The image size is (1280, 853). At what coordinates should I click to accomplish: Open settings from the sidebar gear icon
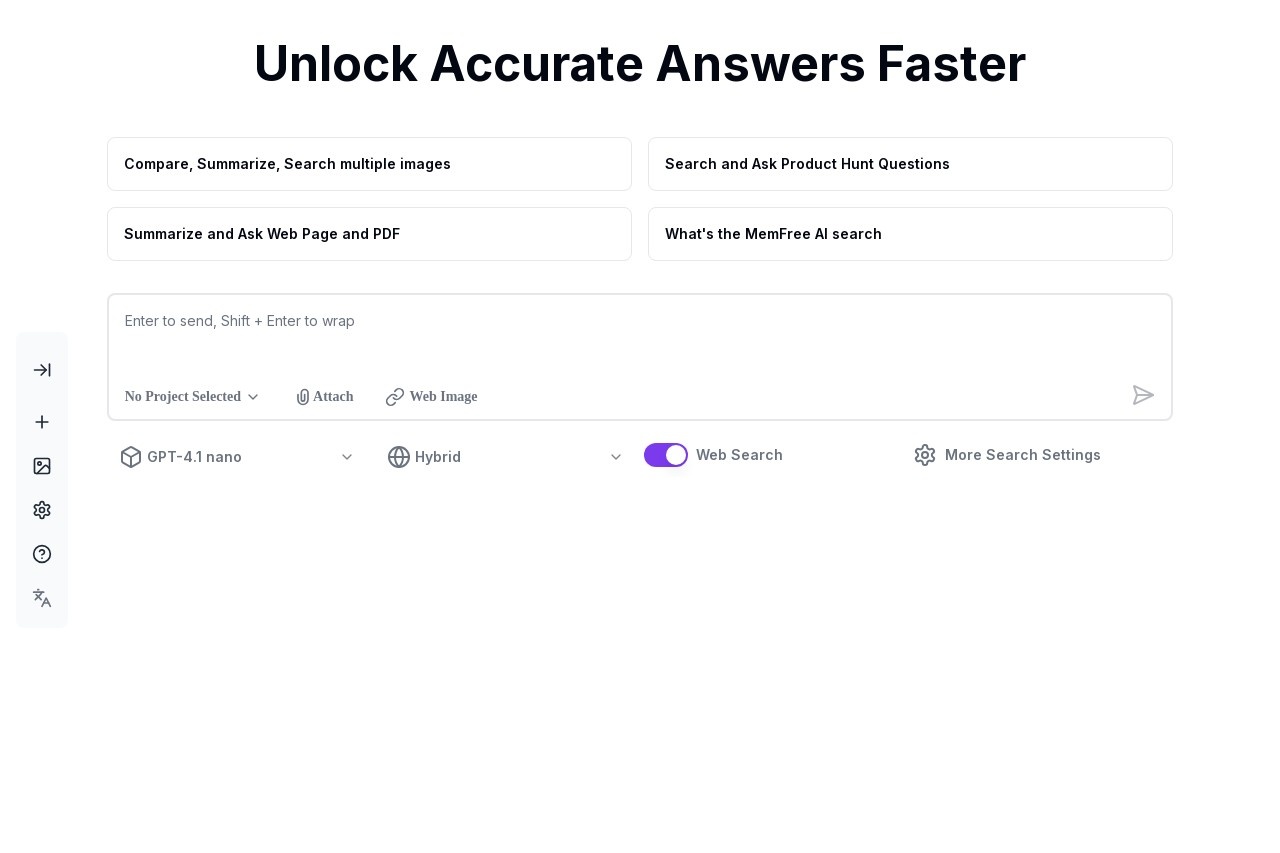pos(42,510)
